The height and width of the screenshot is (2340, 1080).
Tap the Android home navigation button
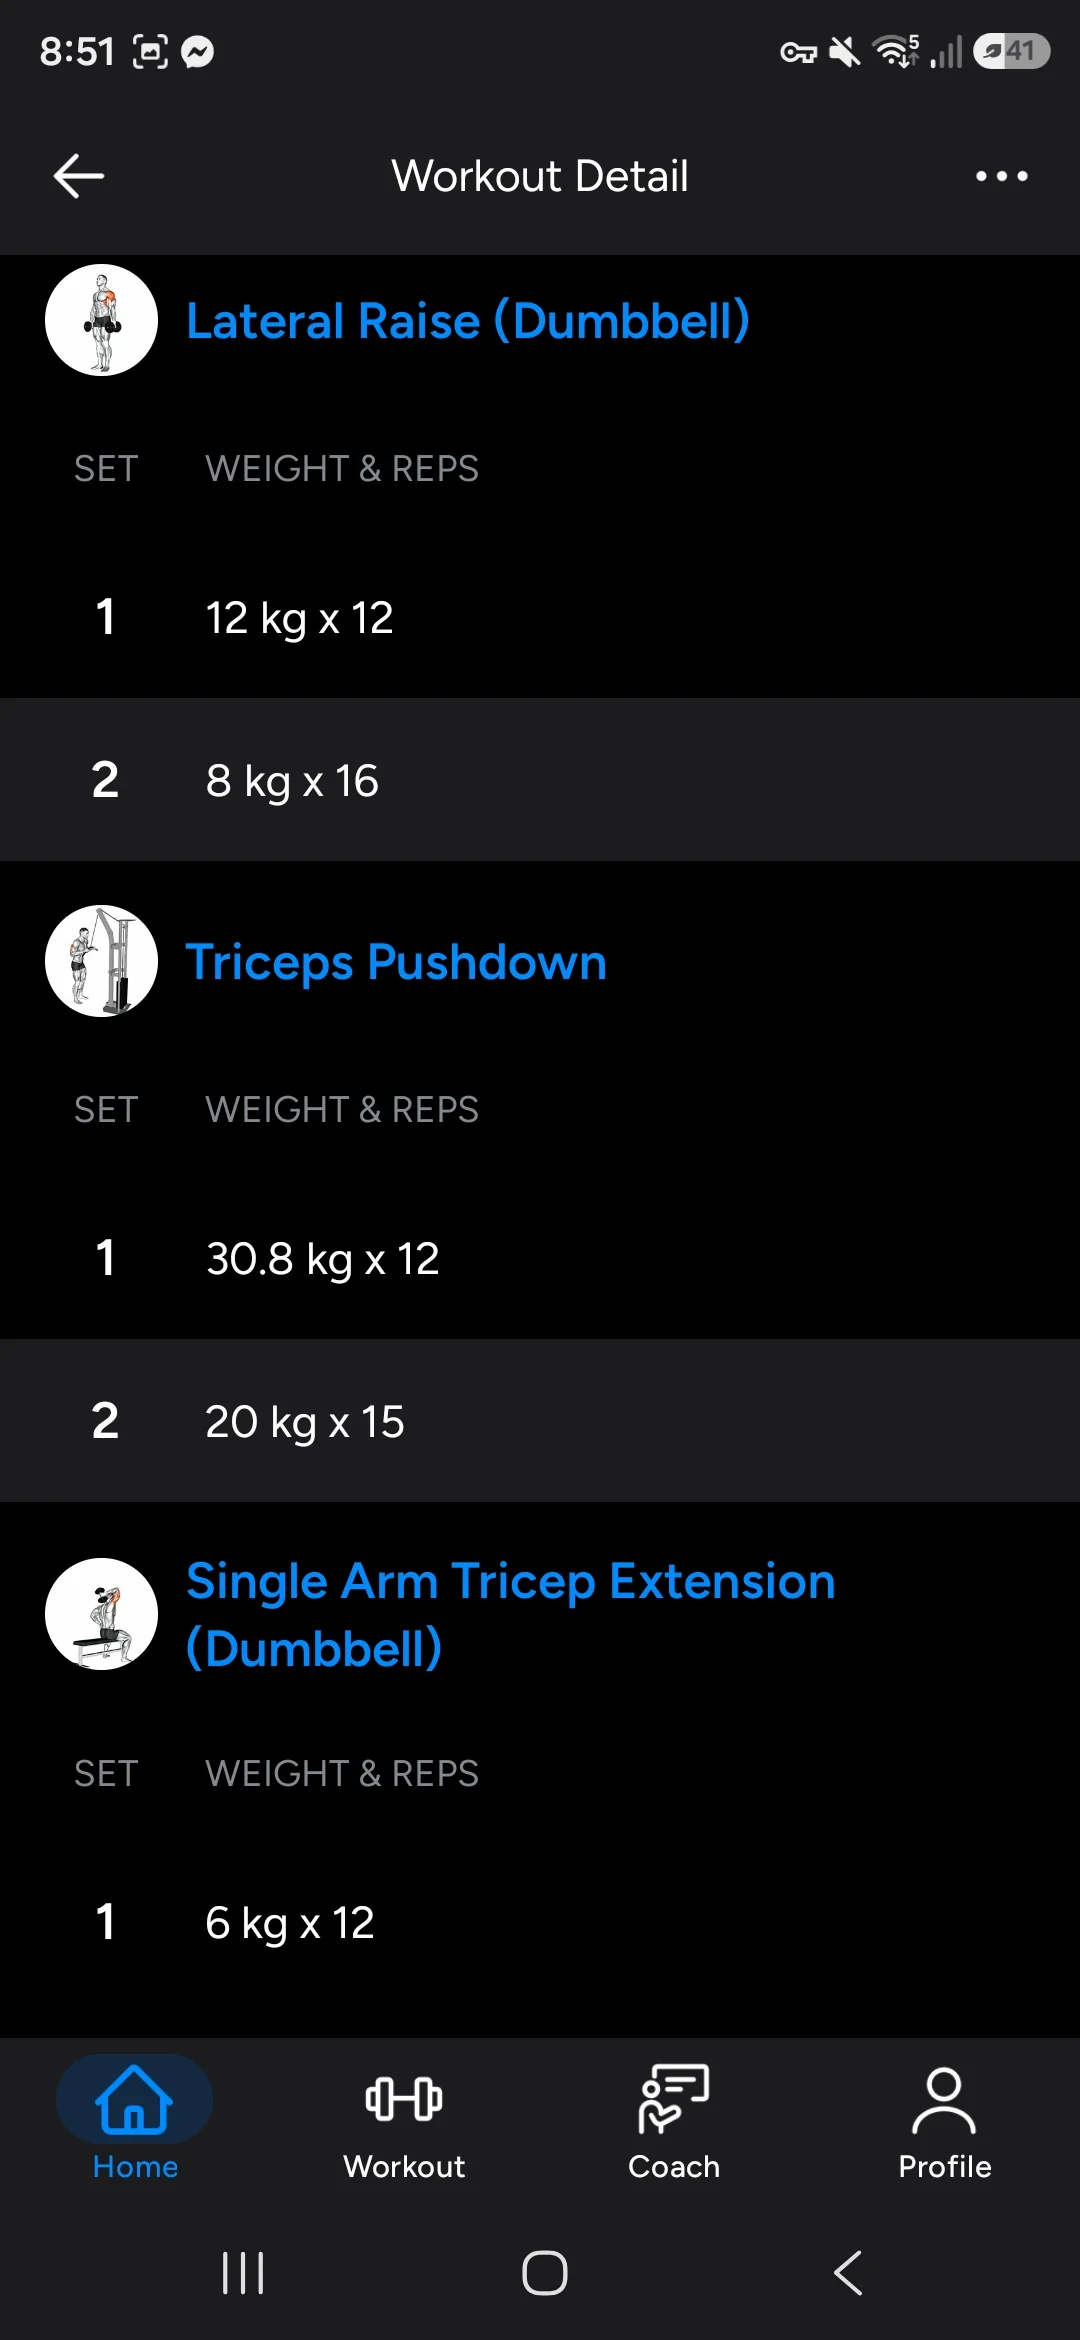click(544, 2273)
